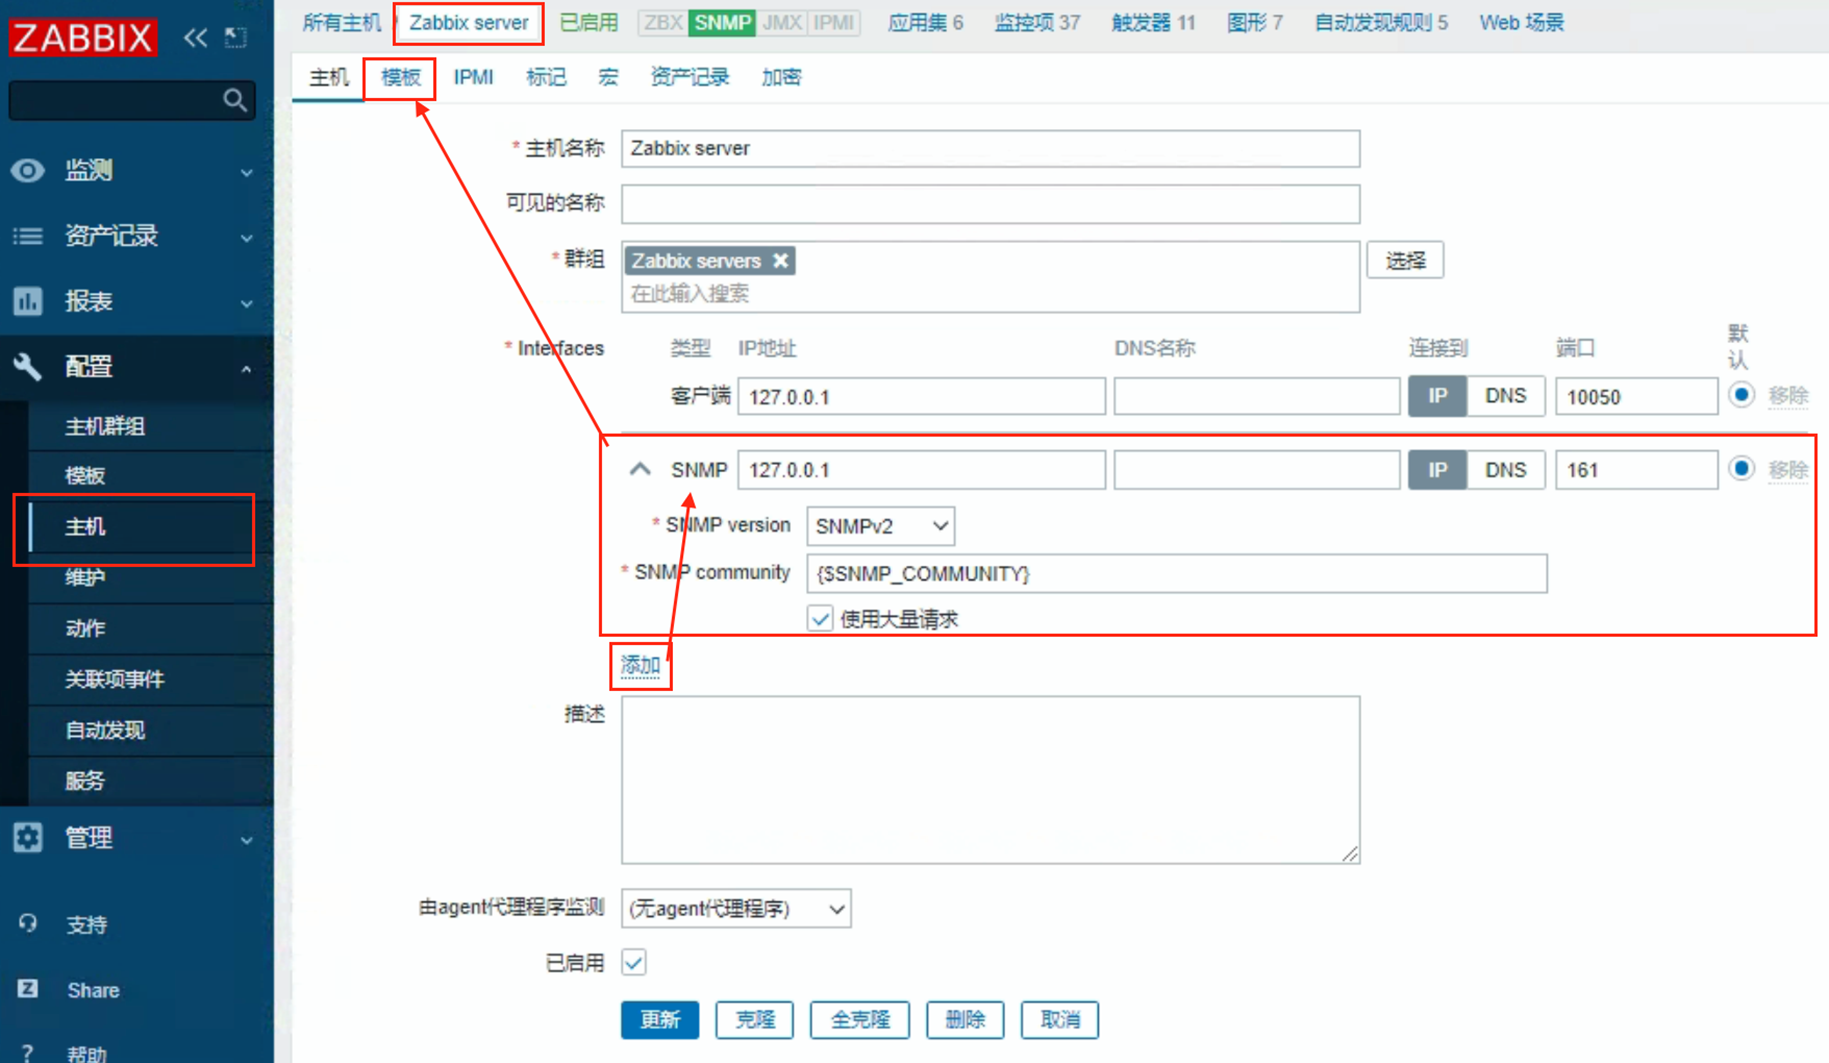Click the green SNMP availability badge
Viewport: 1829px width, 1063px height.
pos(722,22)
